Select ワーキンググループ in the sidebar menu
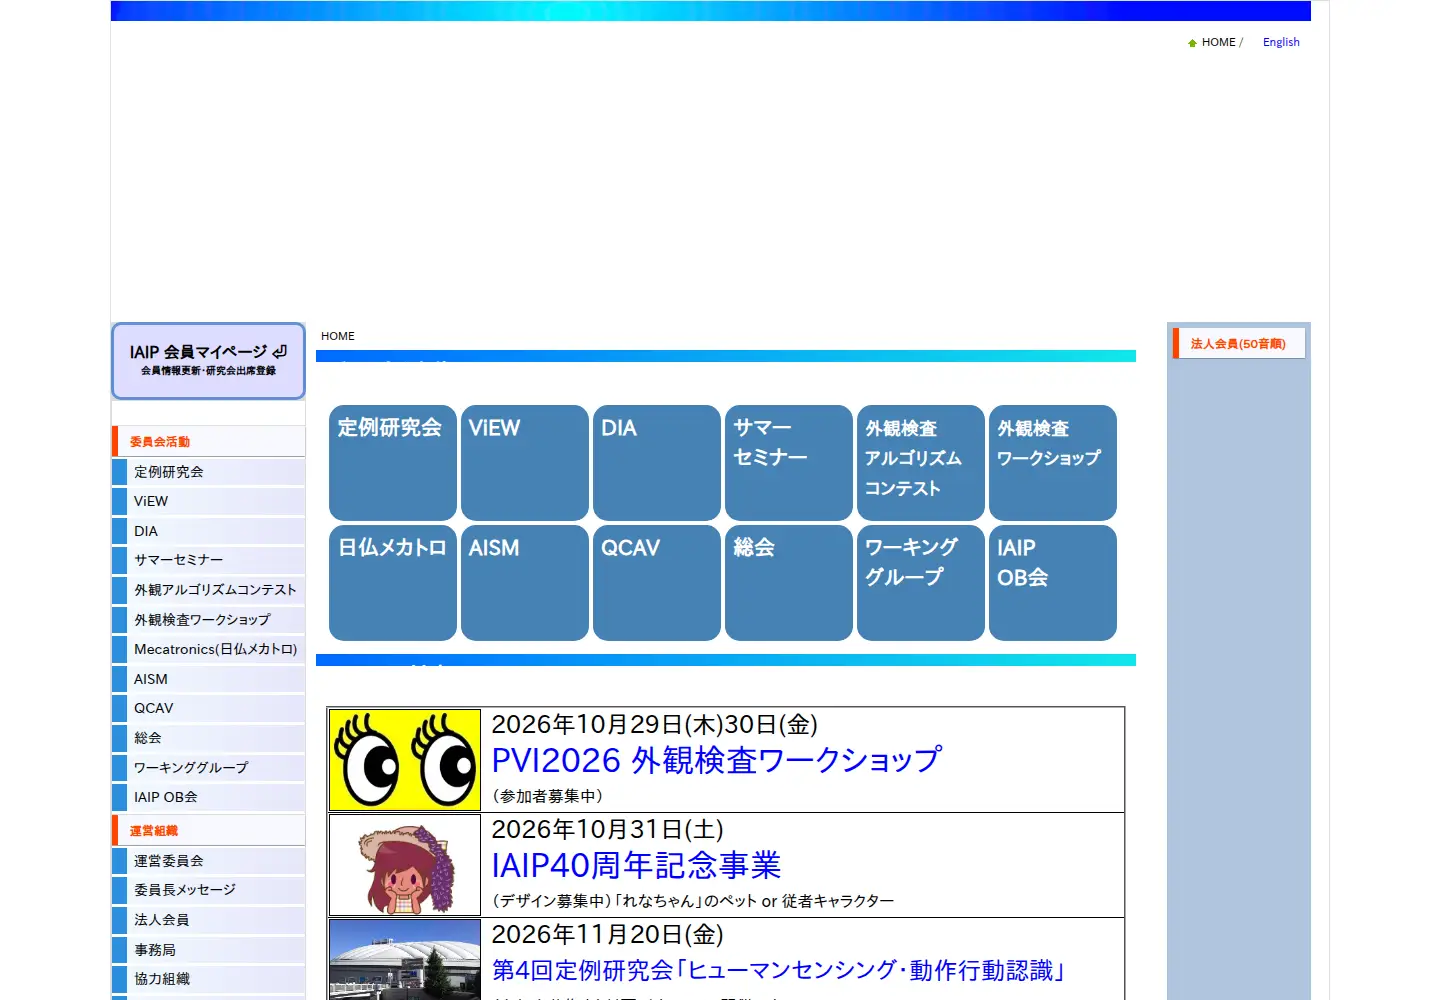 coord(209,768)
